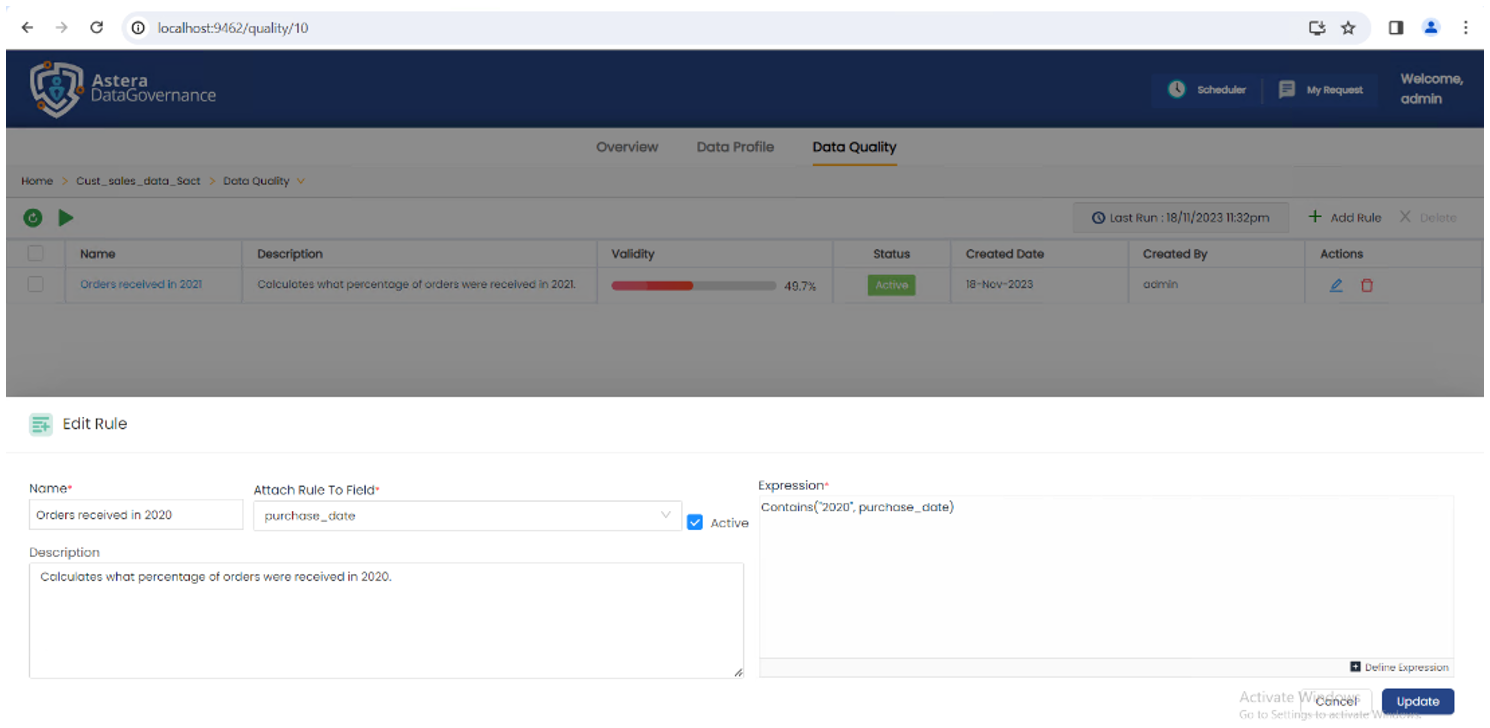The width and height of the screenshot is (1490, 728).
Task: Open My Request message icon
Action: pyautogui.click(x=1287, y=89)
